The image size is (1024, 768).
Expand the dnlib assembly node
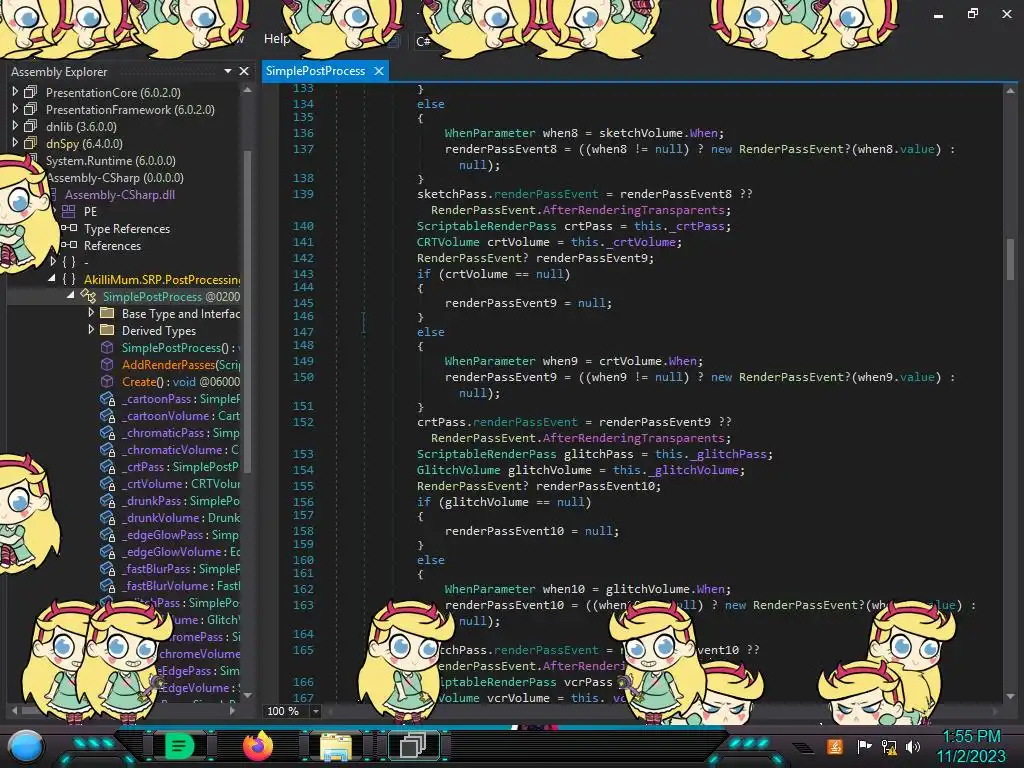15,126
